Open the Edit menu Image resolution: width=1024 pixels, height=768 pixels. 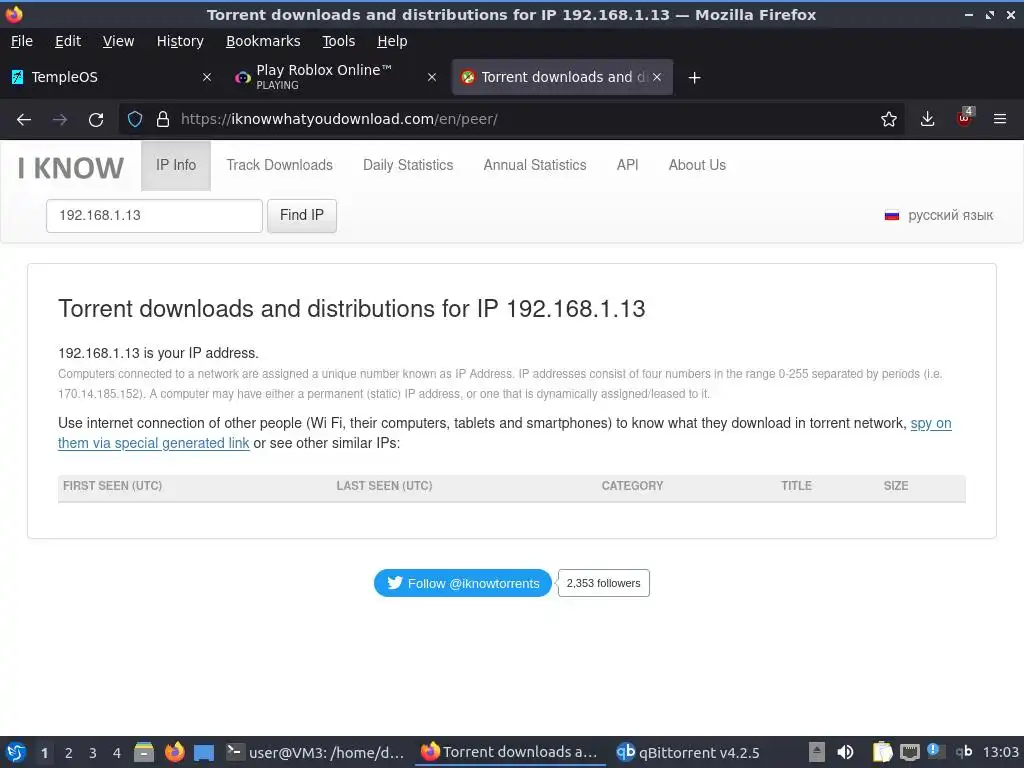coord(68,41)
